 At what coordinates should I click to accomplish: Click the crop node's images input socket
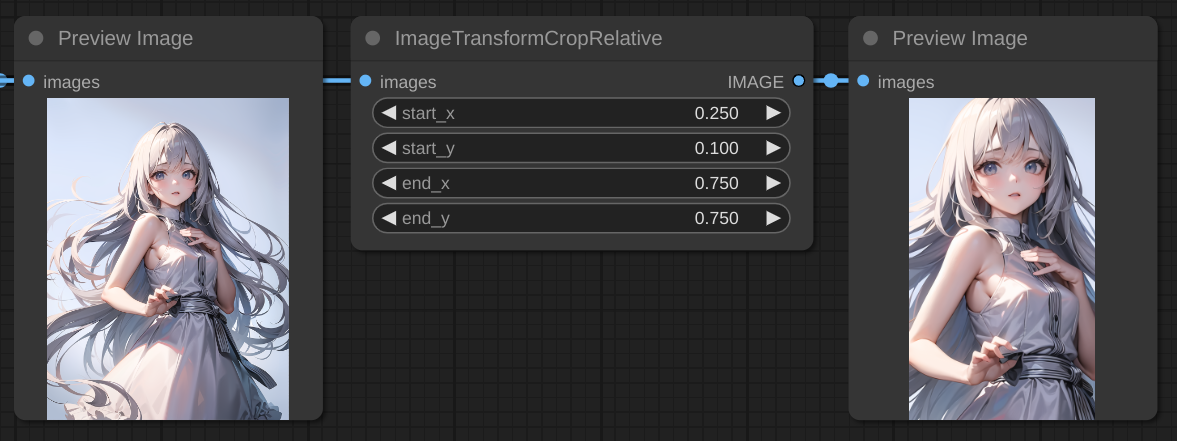click(366, 81)
